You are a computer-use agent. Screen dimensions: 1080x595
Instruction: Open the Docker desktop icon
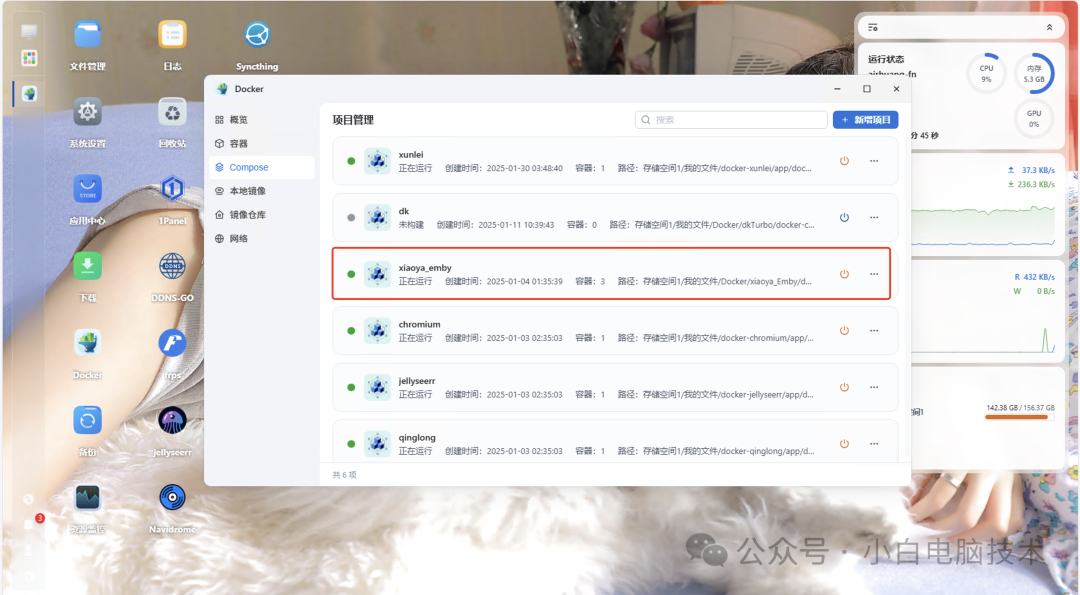[x=87, y=343]
